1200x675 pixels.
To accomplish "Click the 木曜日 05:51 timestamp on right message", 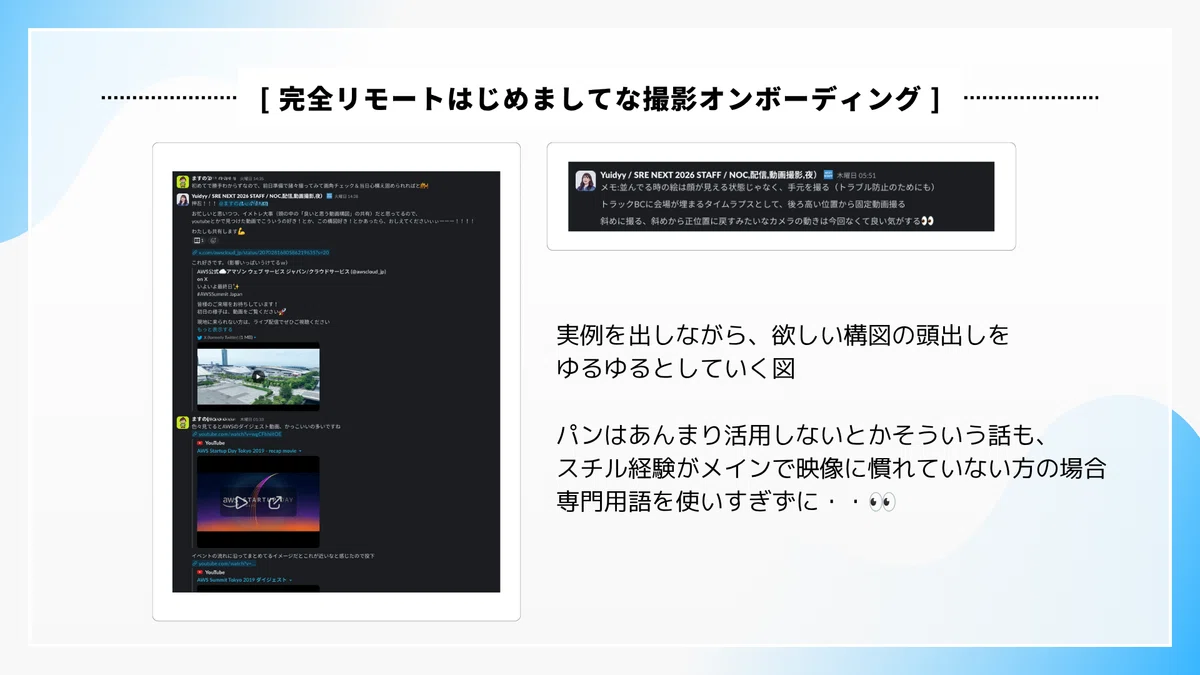I will tap(857, 175).
